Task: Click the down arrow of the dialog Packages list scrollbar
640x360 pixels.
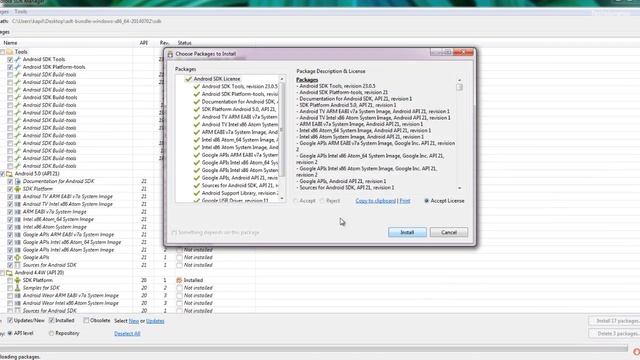Action: tap(282, 199)
